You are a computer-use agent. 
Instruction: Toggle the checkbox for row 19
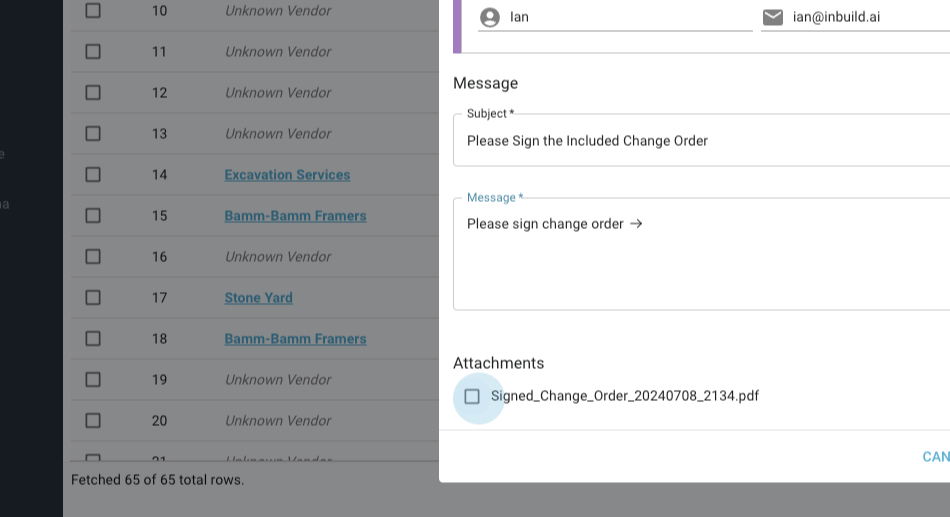tap(93, 380)
